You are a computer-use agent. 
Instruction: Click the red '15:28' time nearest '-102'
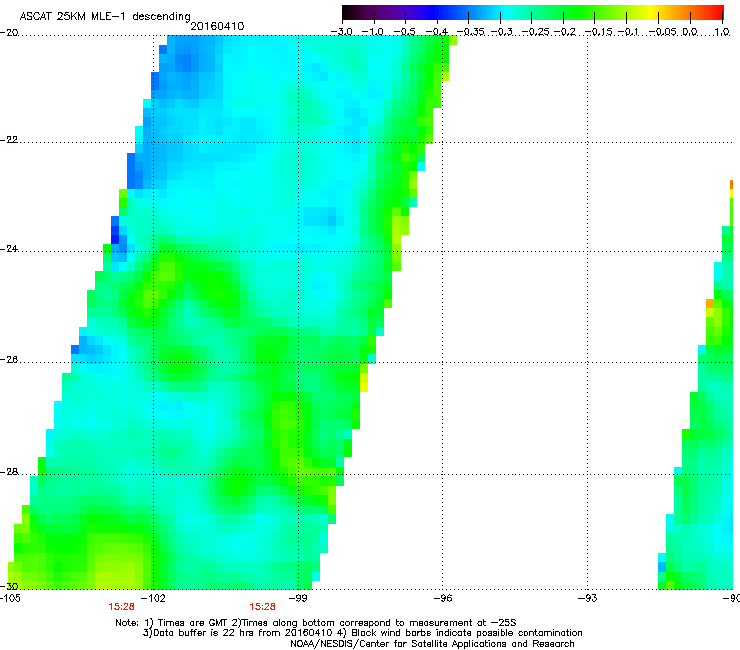(x=121, y=607)
